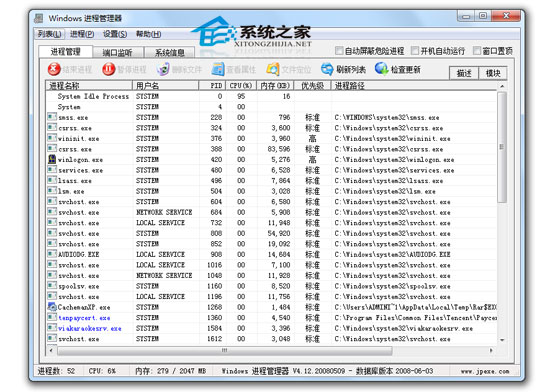Viewport: 550px width, 392px height.
Task: Check the 窗口置顶 (always on top) box
Action: click(x=477, y=51)
